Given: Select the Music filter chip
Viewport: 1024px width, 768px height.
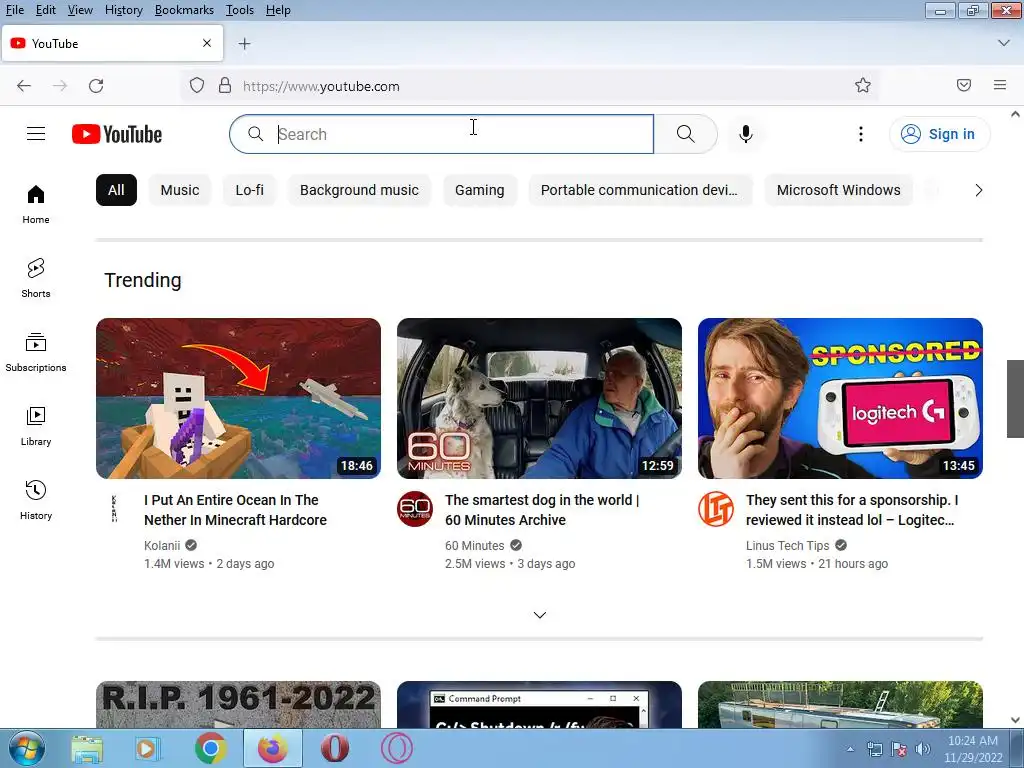Looking at the screenshot, I should (x=180, y=190).
